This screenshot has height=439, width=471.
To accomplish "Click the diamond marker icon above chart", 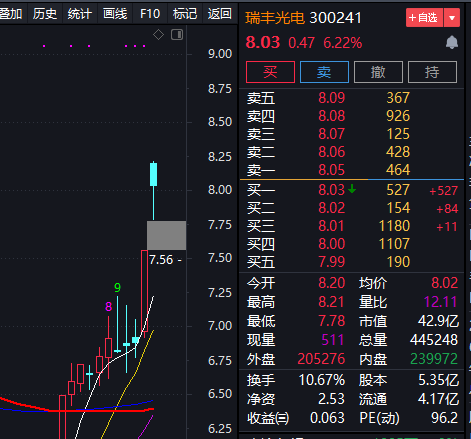I will coord(158,34).
